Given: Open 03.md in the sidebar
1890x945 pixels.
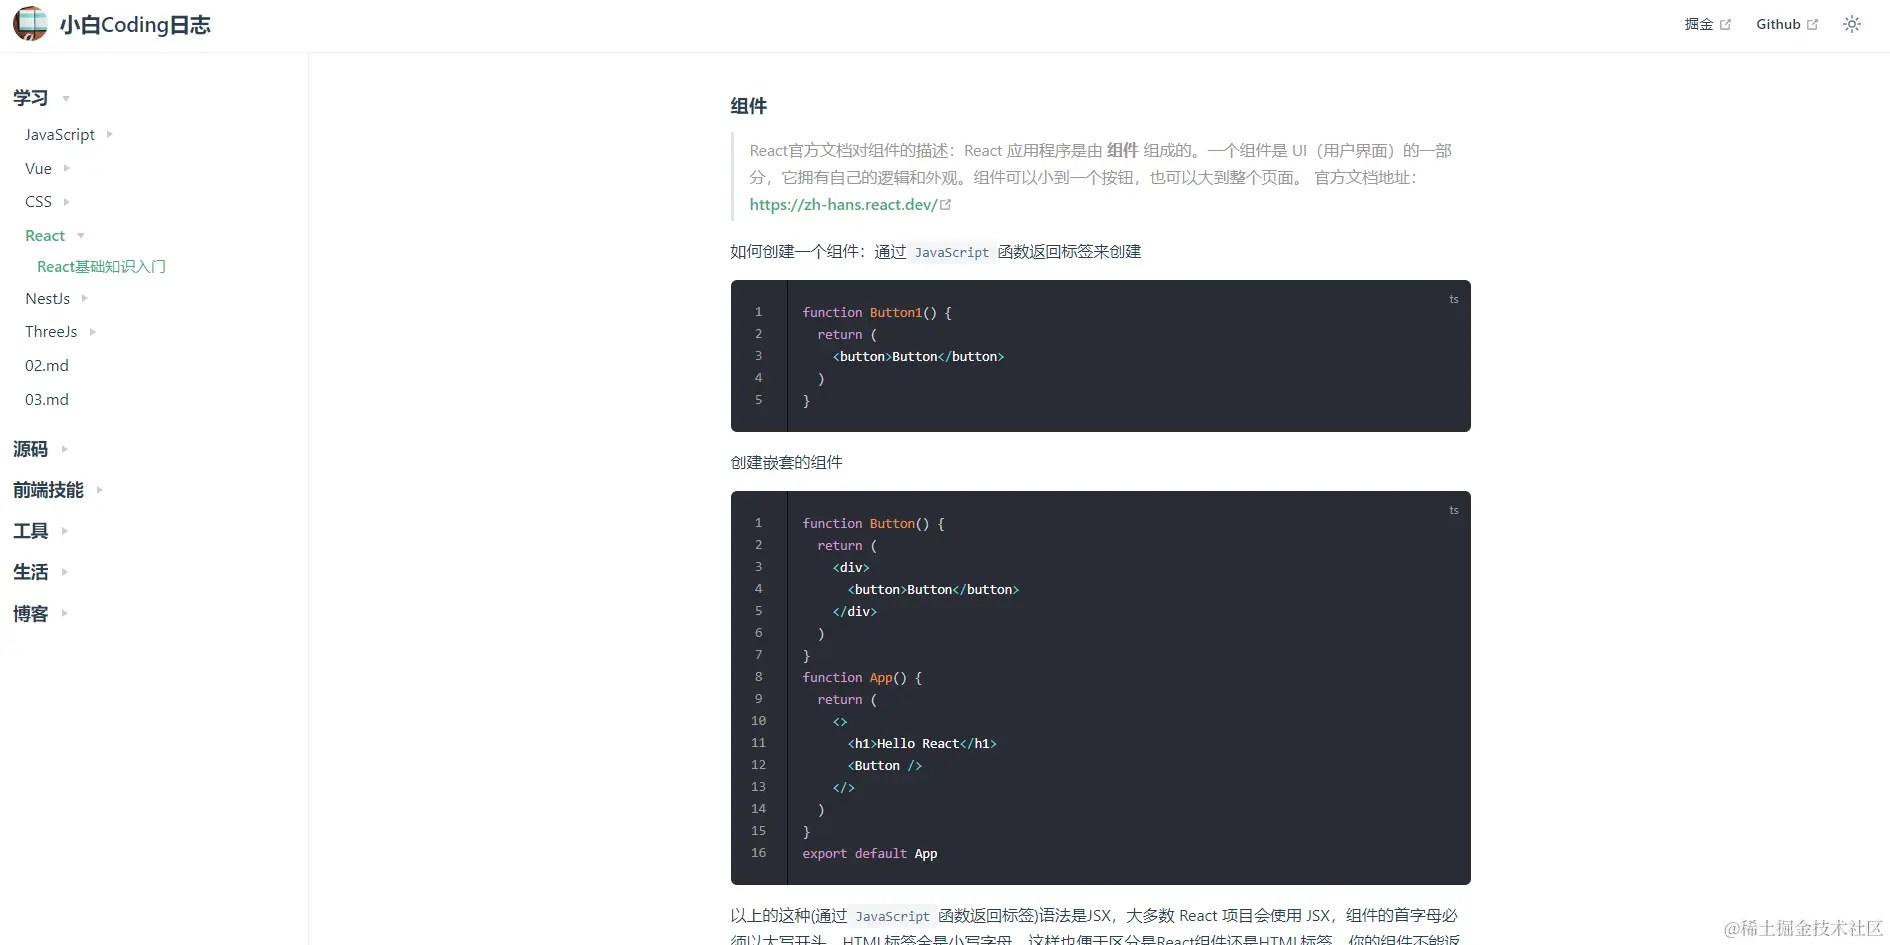Looking at the screenshot, I should pyautogui.click(x=47, y=399).
